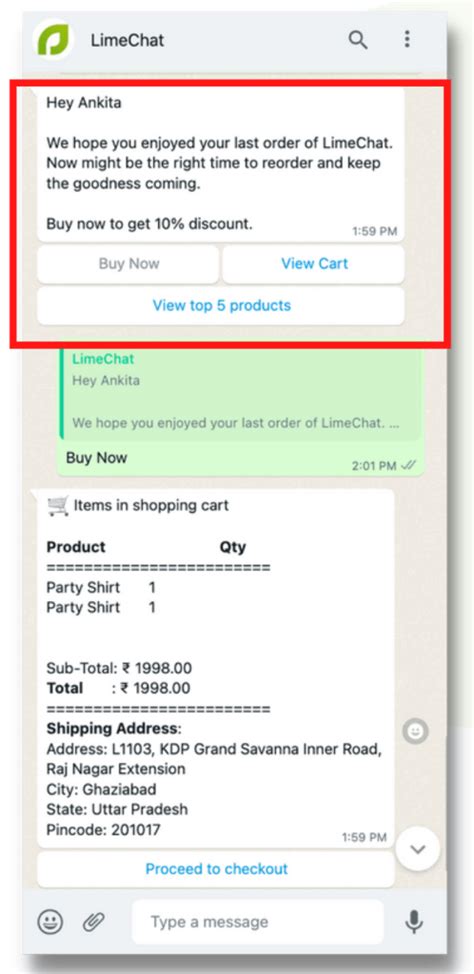The height and width of the screenshot is (974, 474).
Task: Click the shopping cart emoji in message
Action: [x=58, y=507]
